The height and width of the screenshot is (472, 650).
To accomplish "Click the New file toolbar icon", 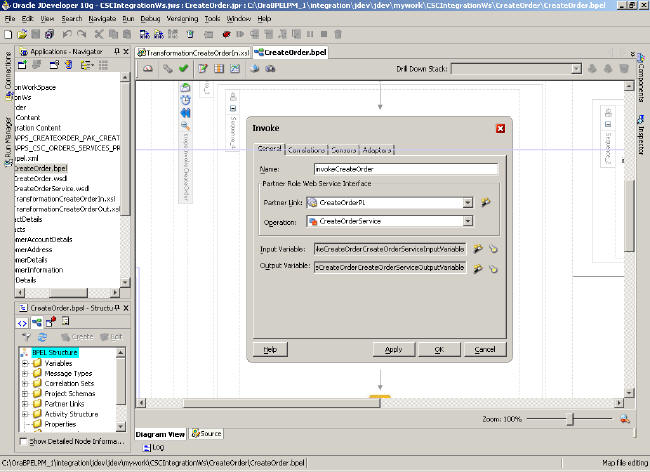I will [x=8, y=34].
